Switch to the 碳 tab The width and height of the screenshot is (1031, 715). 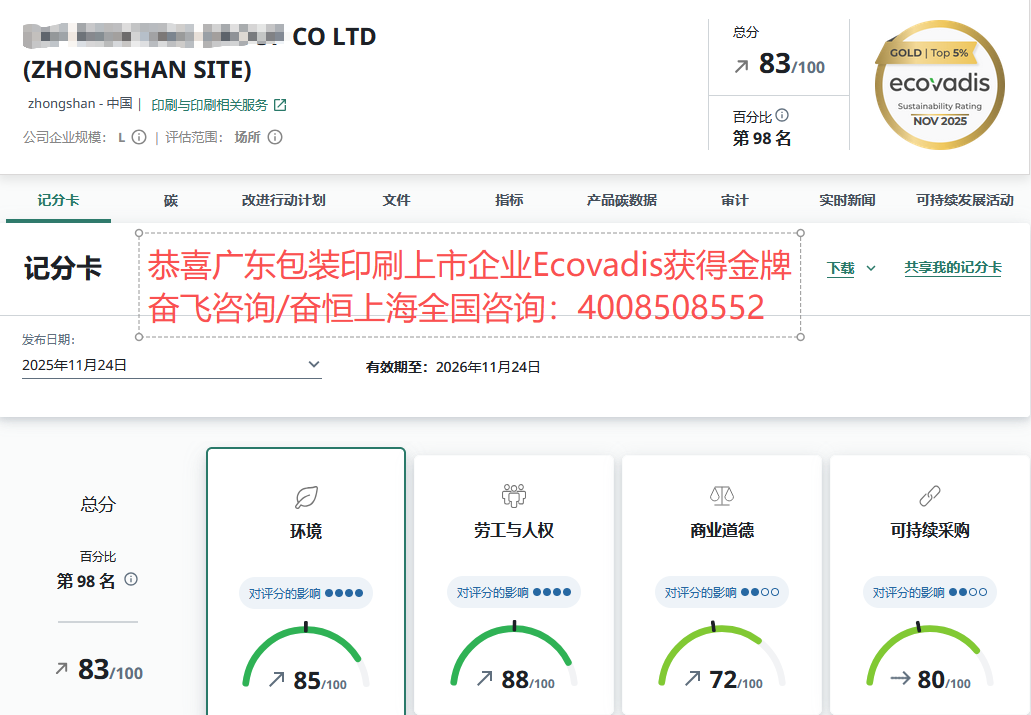(171, 200)
